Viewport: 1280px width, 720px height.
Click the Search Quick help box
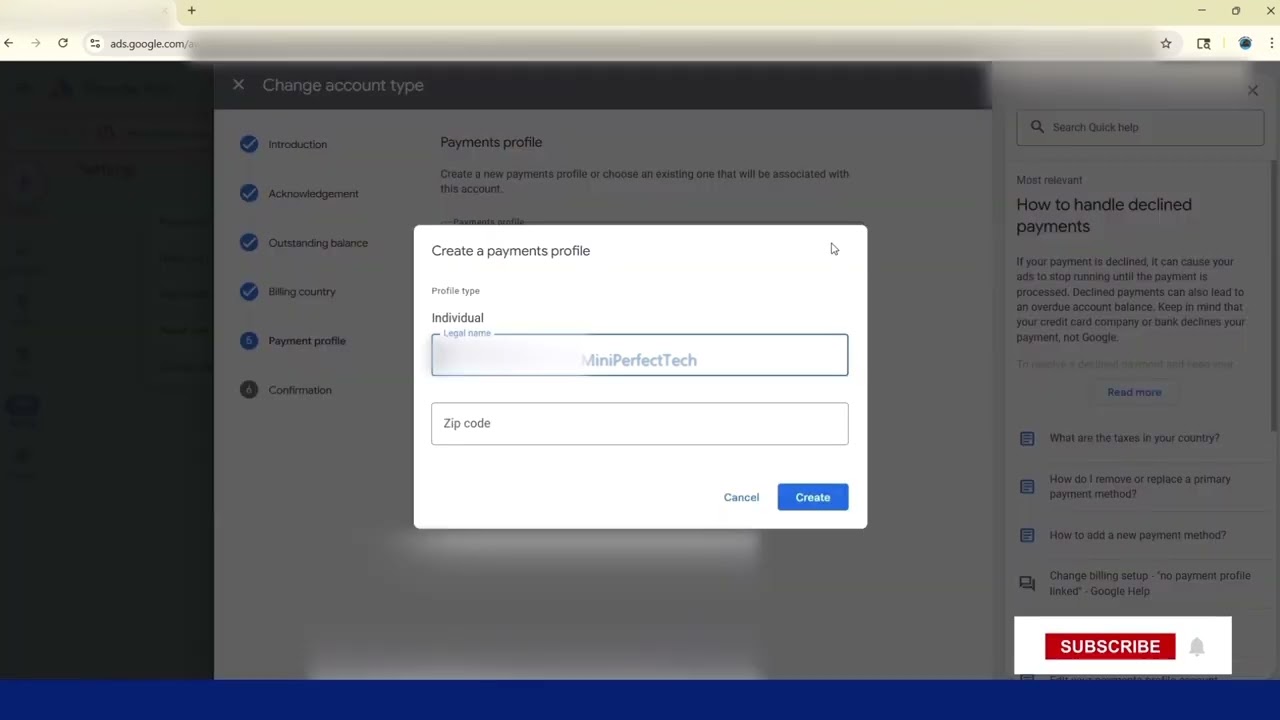[1140, 127]
